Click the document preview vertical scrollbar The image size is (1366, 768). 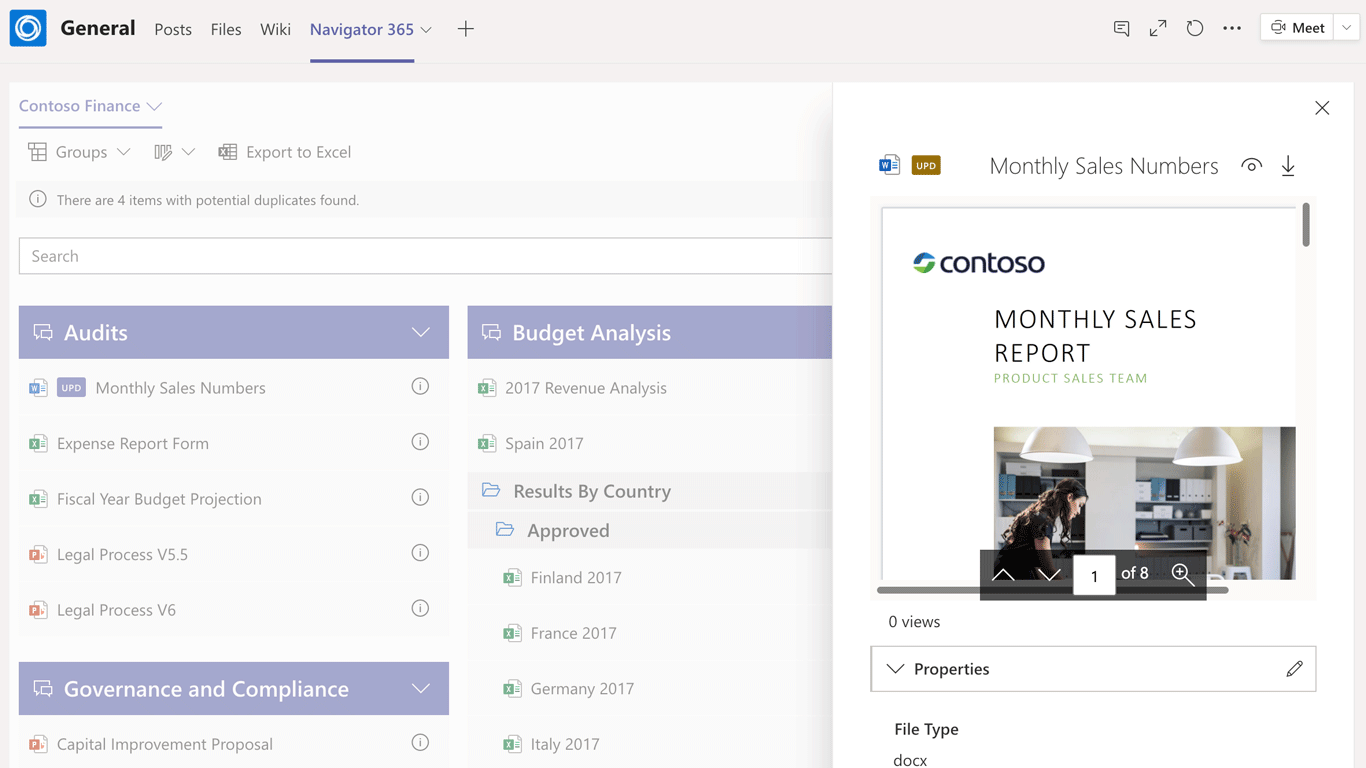tap(1306, 226)
